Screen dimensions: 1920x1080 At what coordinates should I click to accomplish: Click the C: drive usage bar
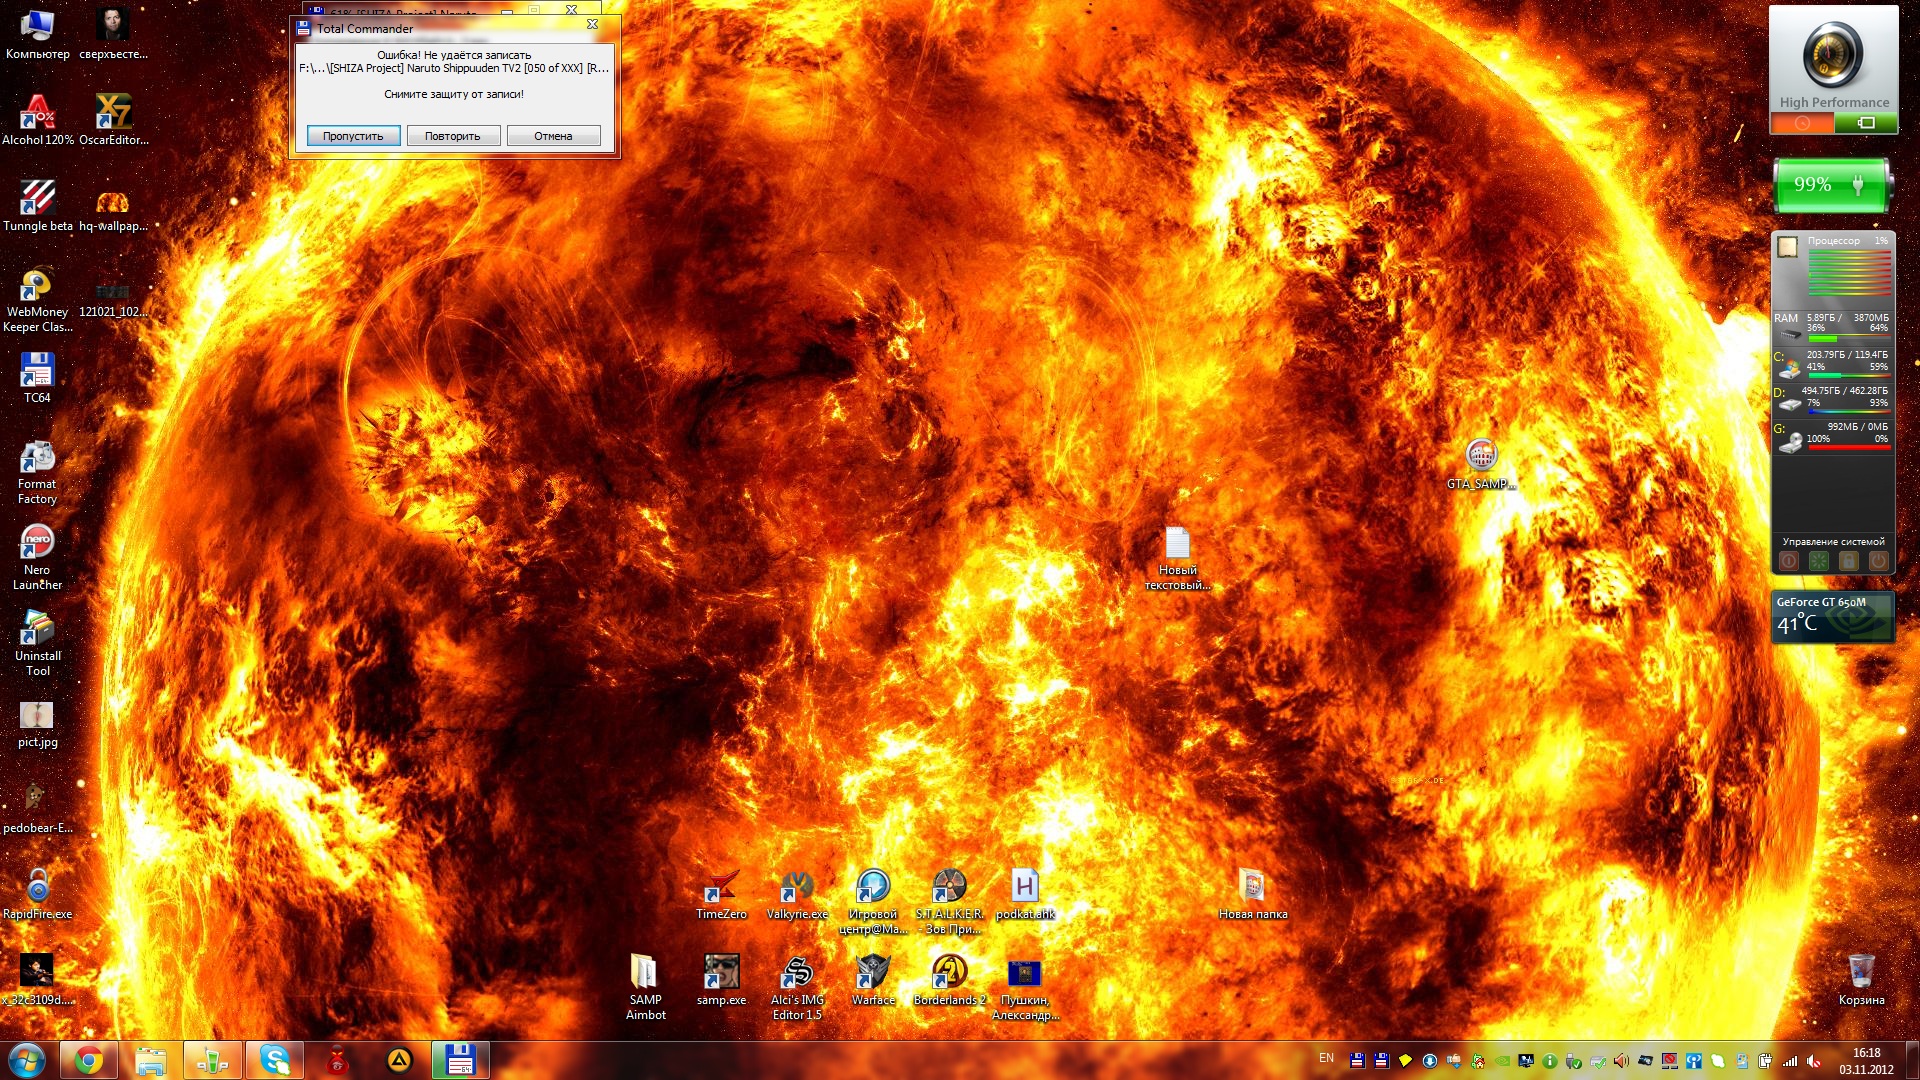(x=1848, y=375)
